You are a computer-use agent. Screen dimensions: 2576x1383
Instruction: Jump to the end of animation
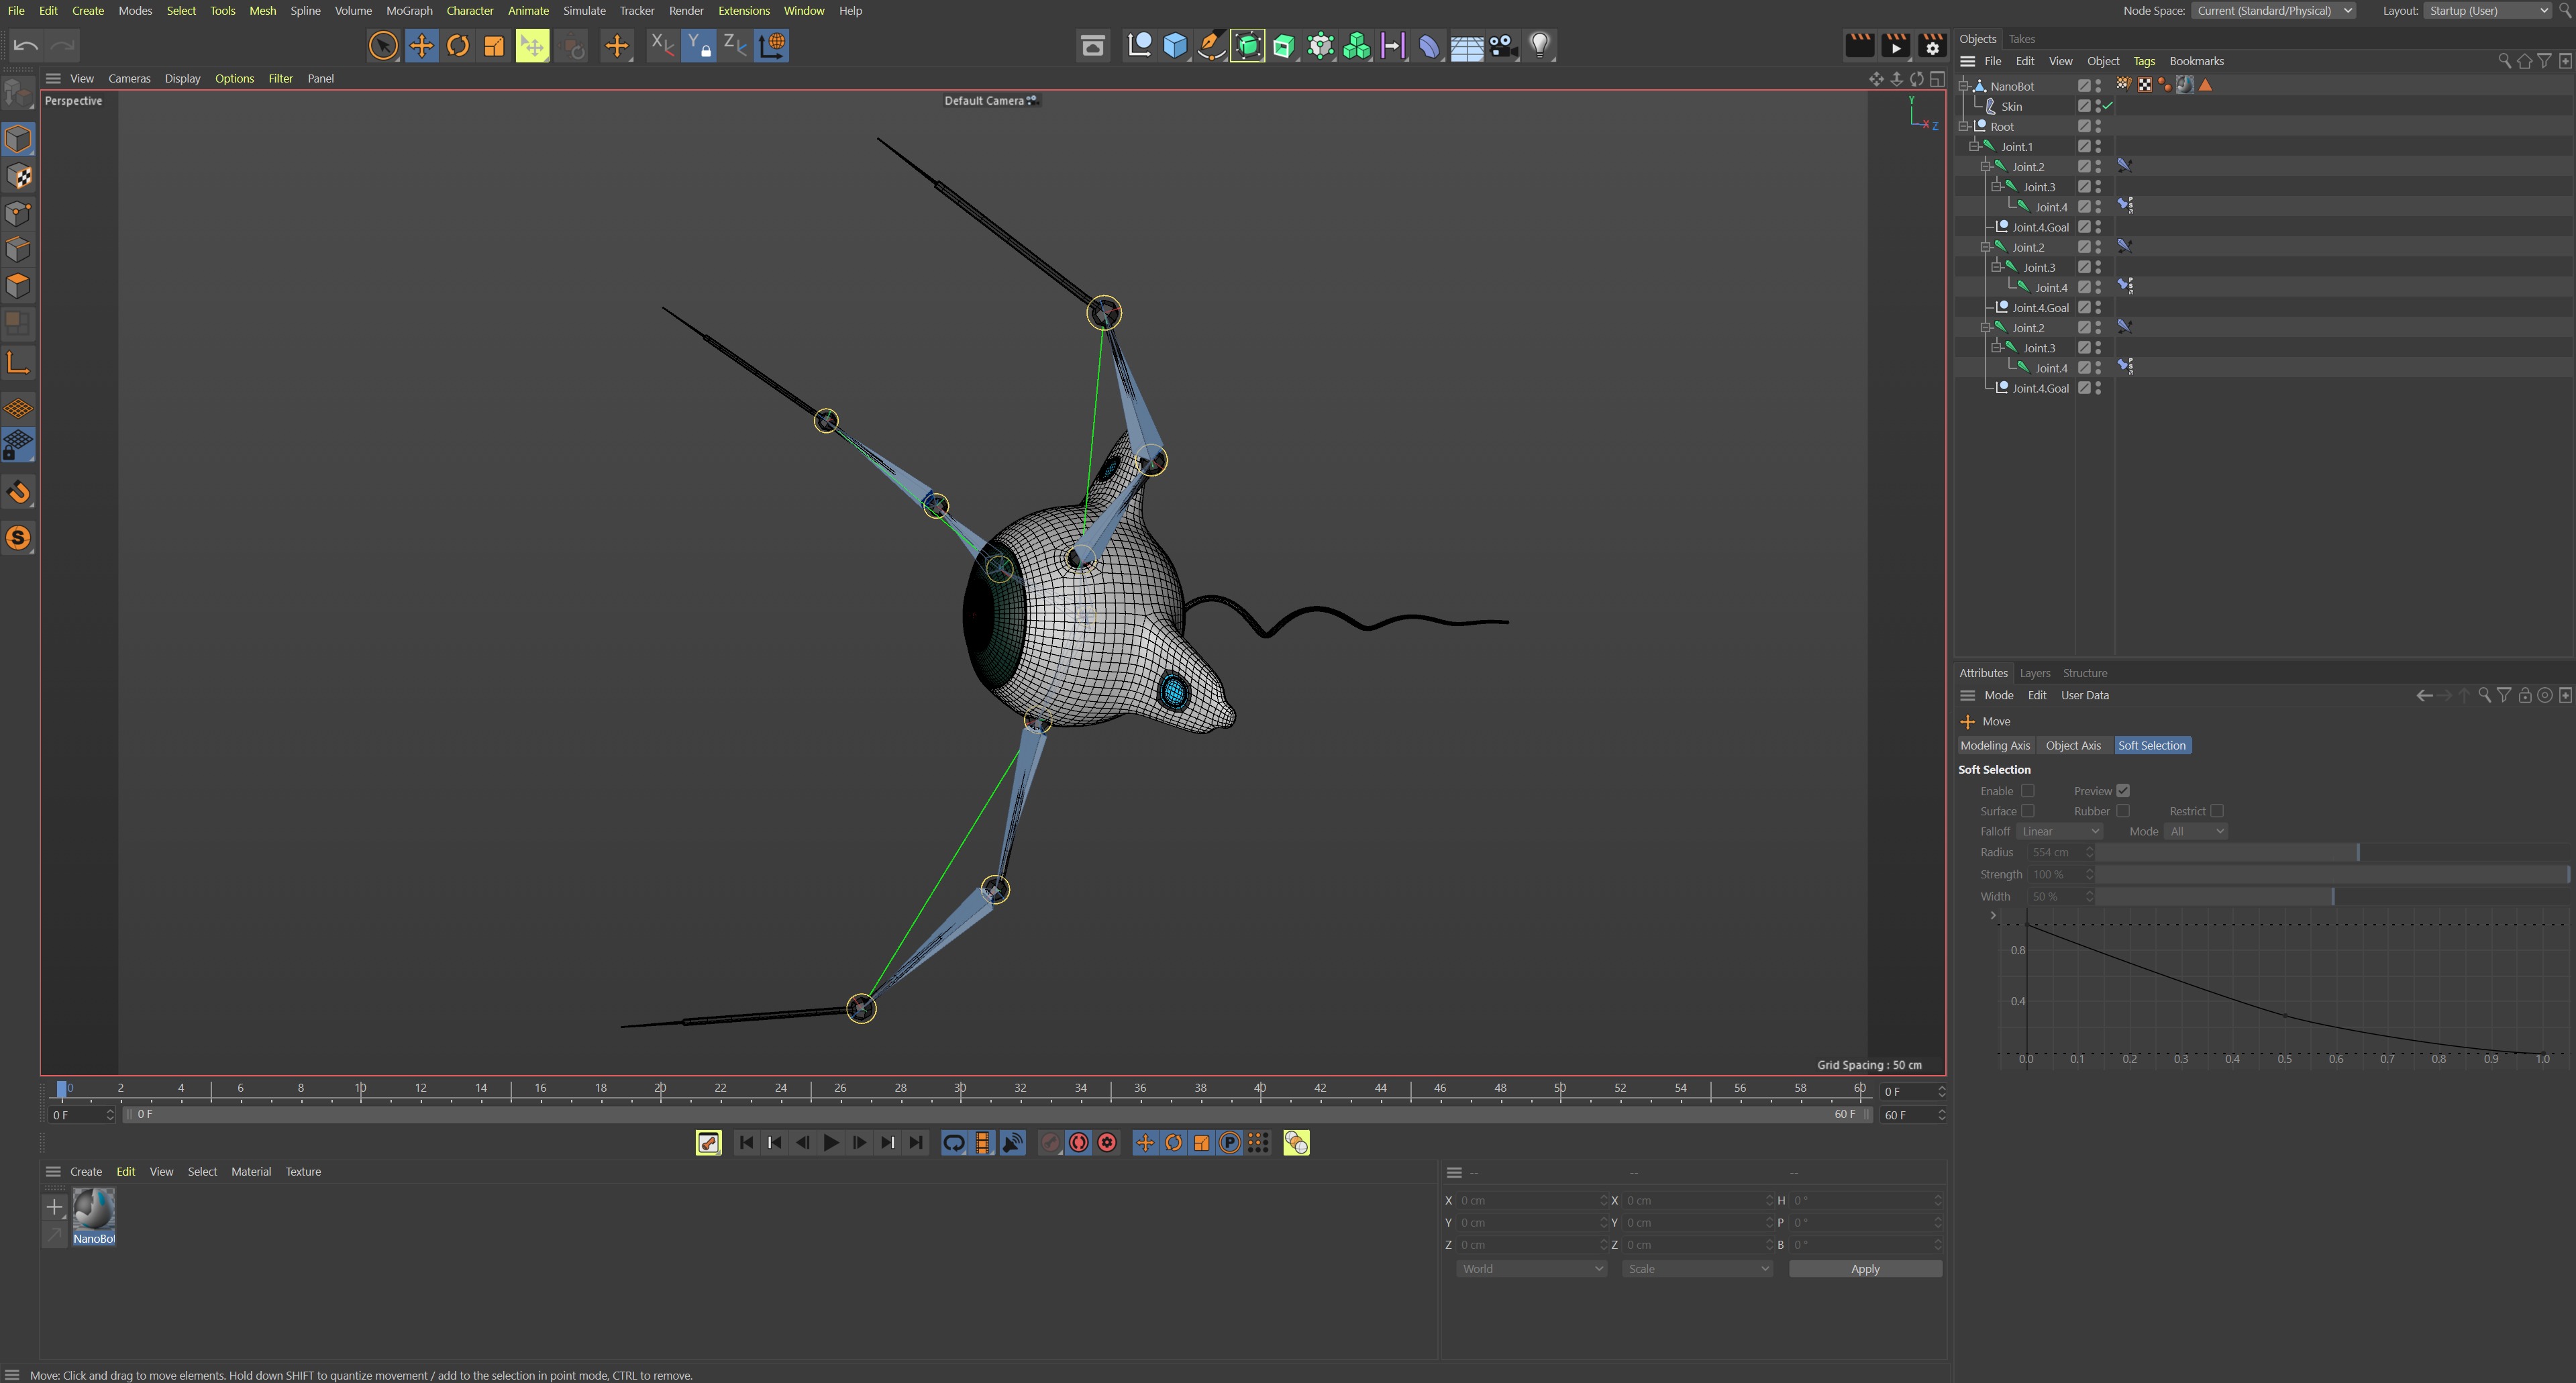(x=916, y=1142)
